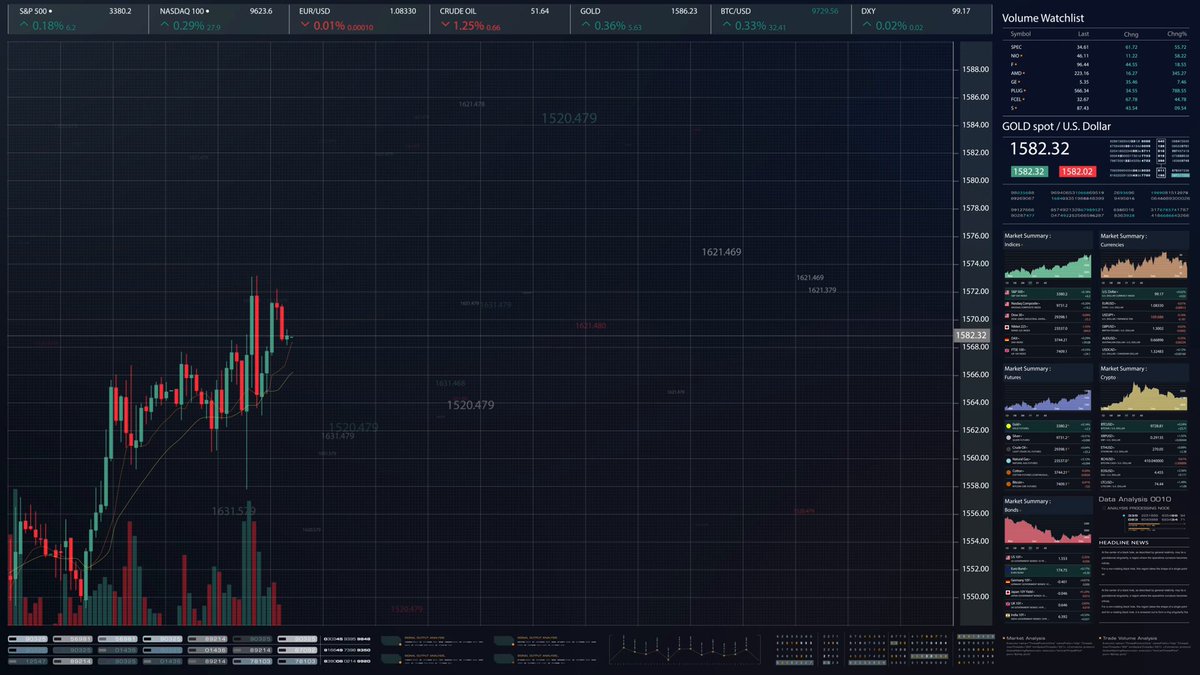
Task: Click the yellow coin icon beside Gold futures
Action: click(x=1008, y=424)
